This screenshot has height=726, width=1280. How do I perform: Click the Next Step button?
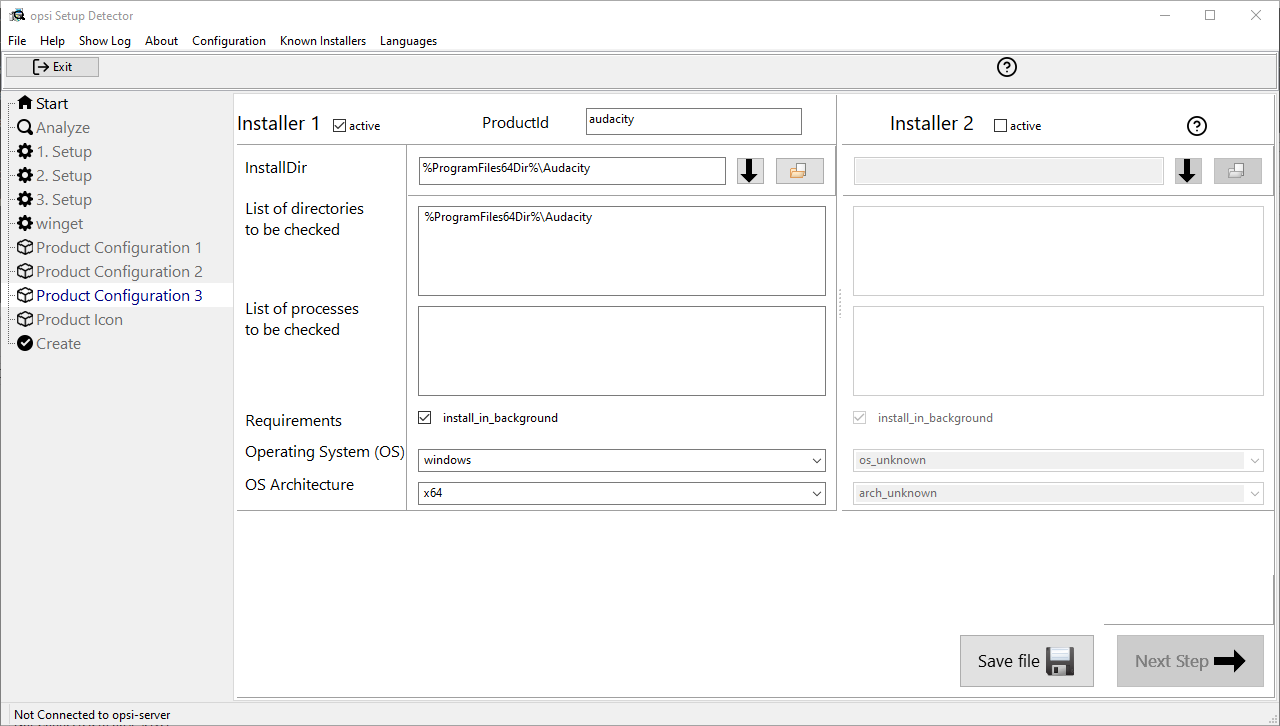[x=1190, y=661]
